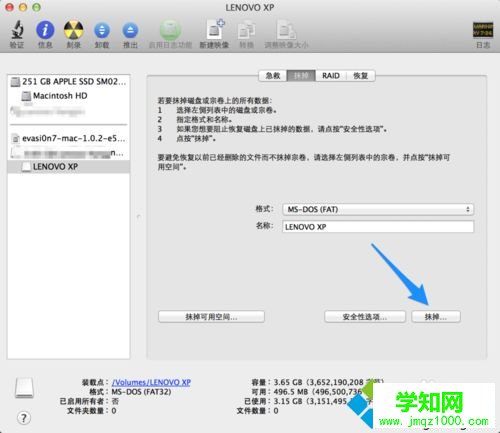The width and height of the screenshot is (500, 433).
Task: Click the MS-DOS (FAT32) format text
Action: (141, 392)
